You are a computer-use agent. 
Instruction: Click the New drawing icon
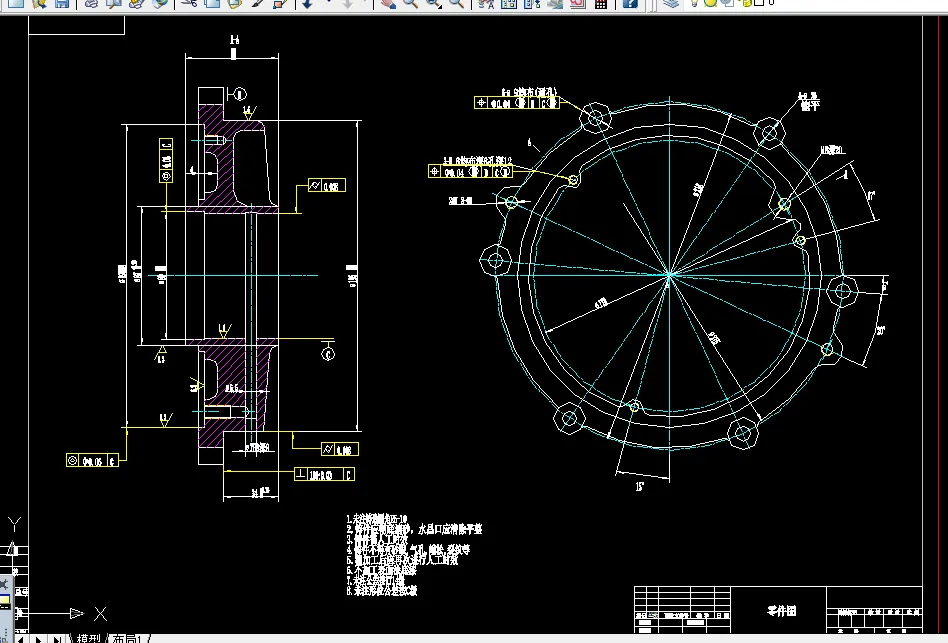(x=16, y=3)
